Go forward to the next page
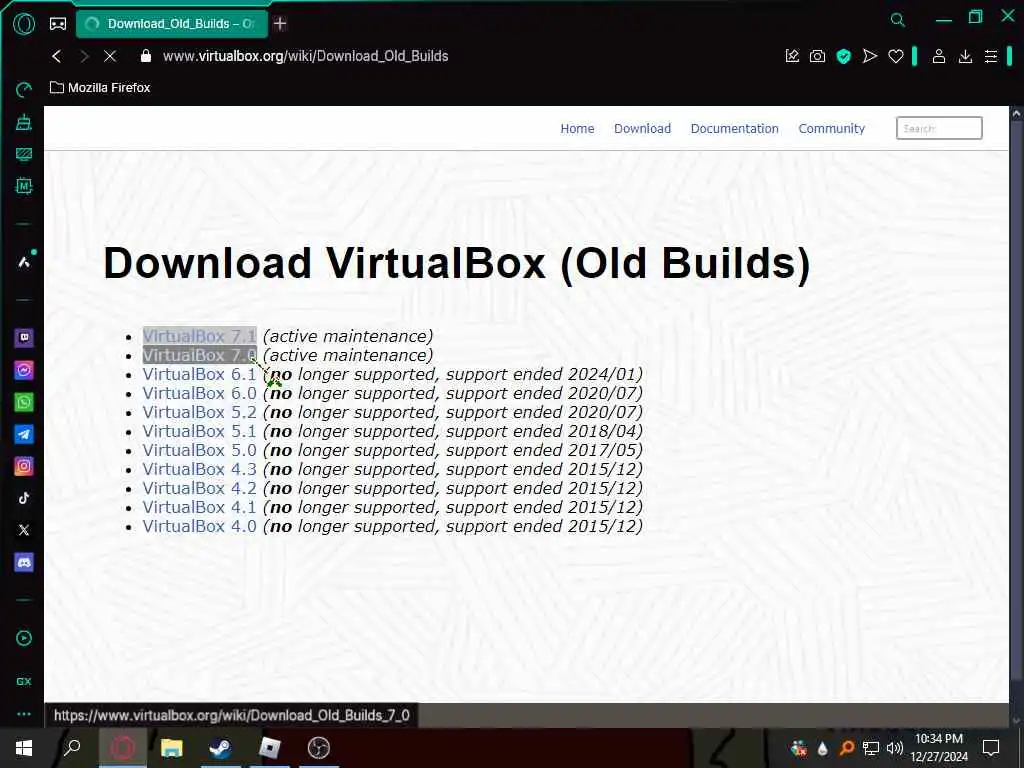1024x768 pixels. pyautogui.click(x=84, y=56)
